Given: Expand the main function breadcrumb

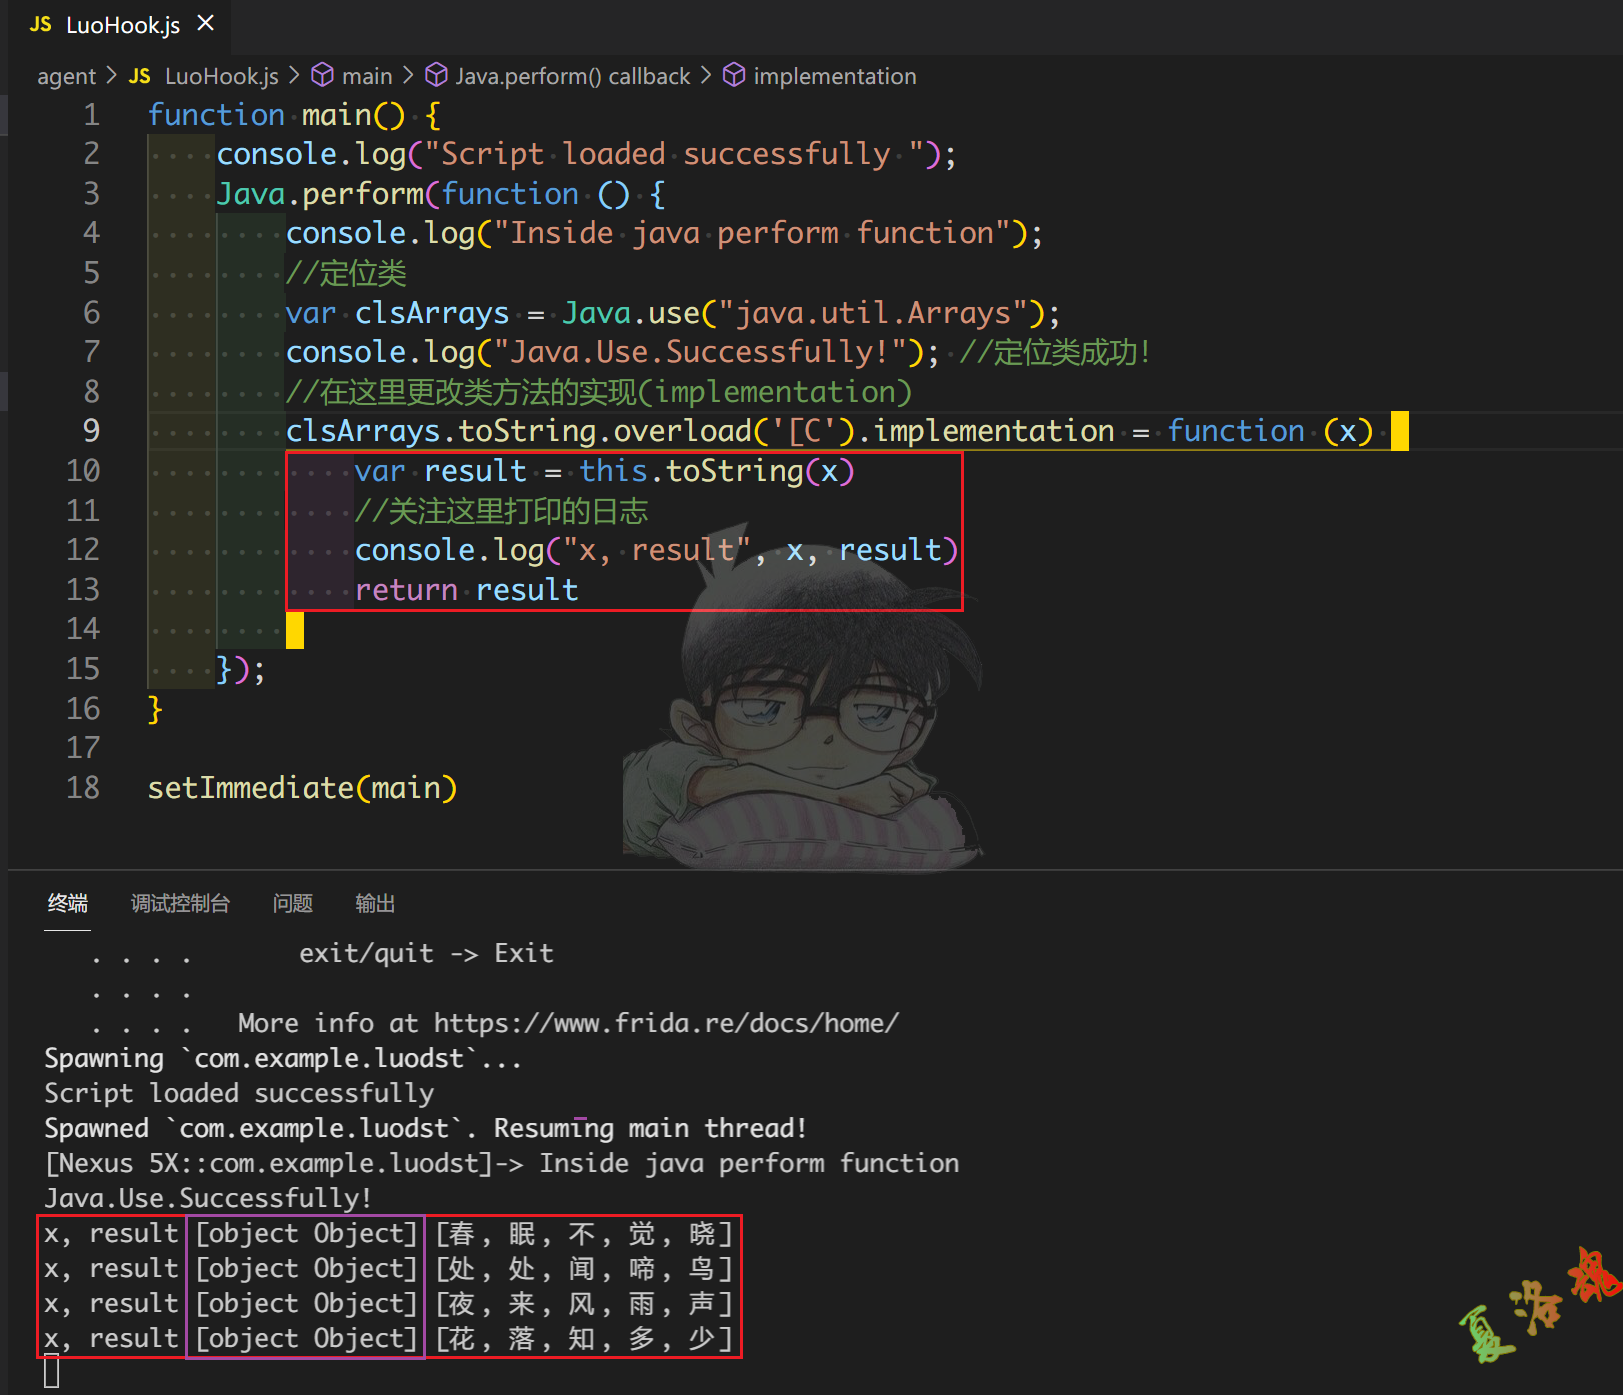Looking at the screenshot, I should pos(367,76).
